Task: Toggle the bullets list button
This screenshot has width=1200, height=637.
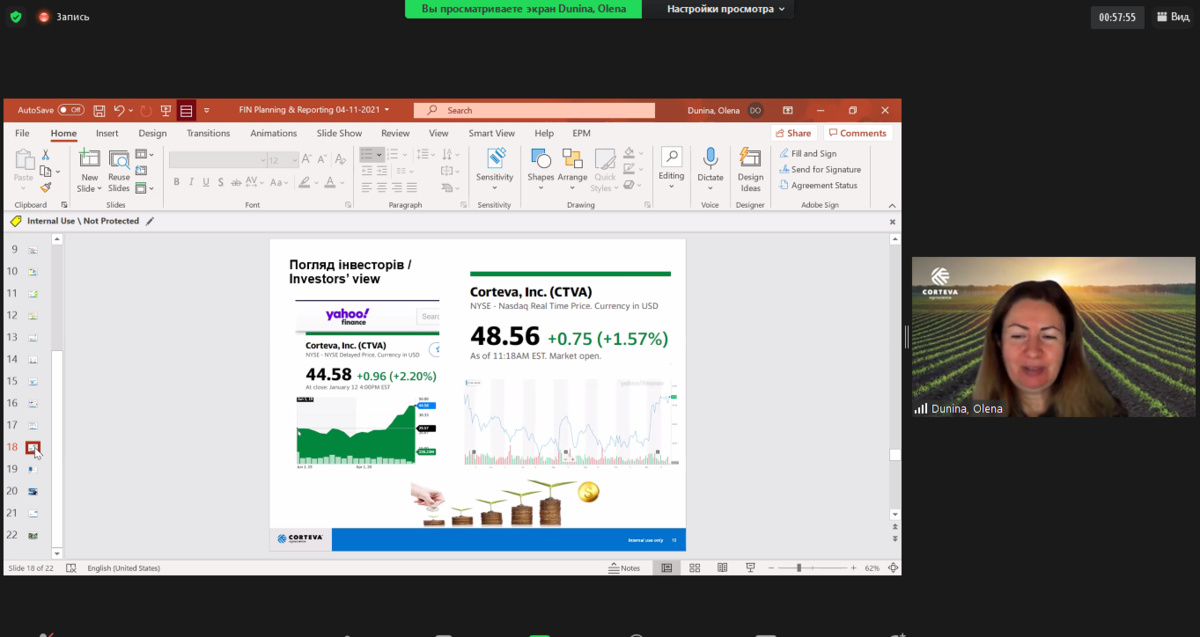Action: coord(367,155)
